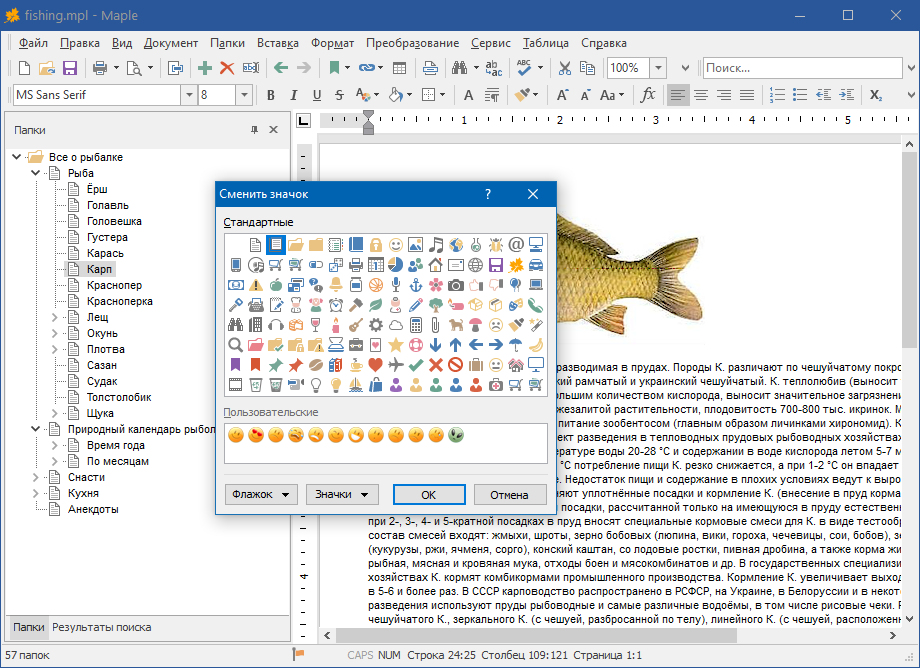Viewport: 920px width, 668px height.
Task: Toggle italic text formatting
Action: coord(294,95)
